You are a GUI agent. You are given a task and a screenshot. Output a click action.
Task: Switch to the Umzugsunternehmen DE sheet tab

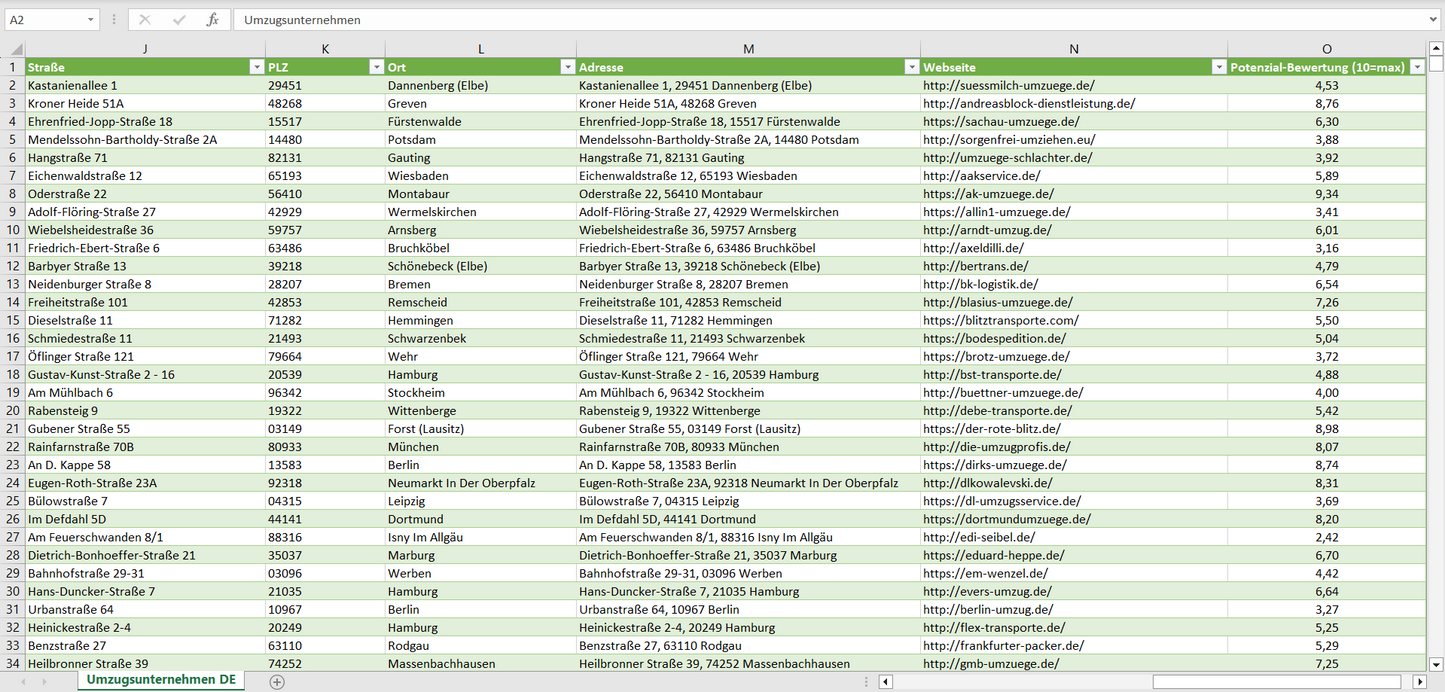click(161, 680)
